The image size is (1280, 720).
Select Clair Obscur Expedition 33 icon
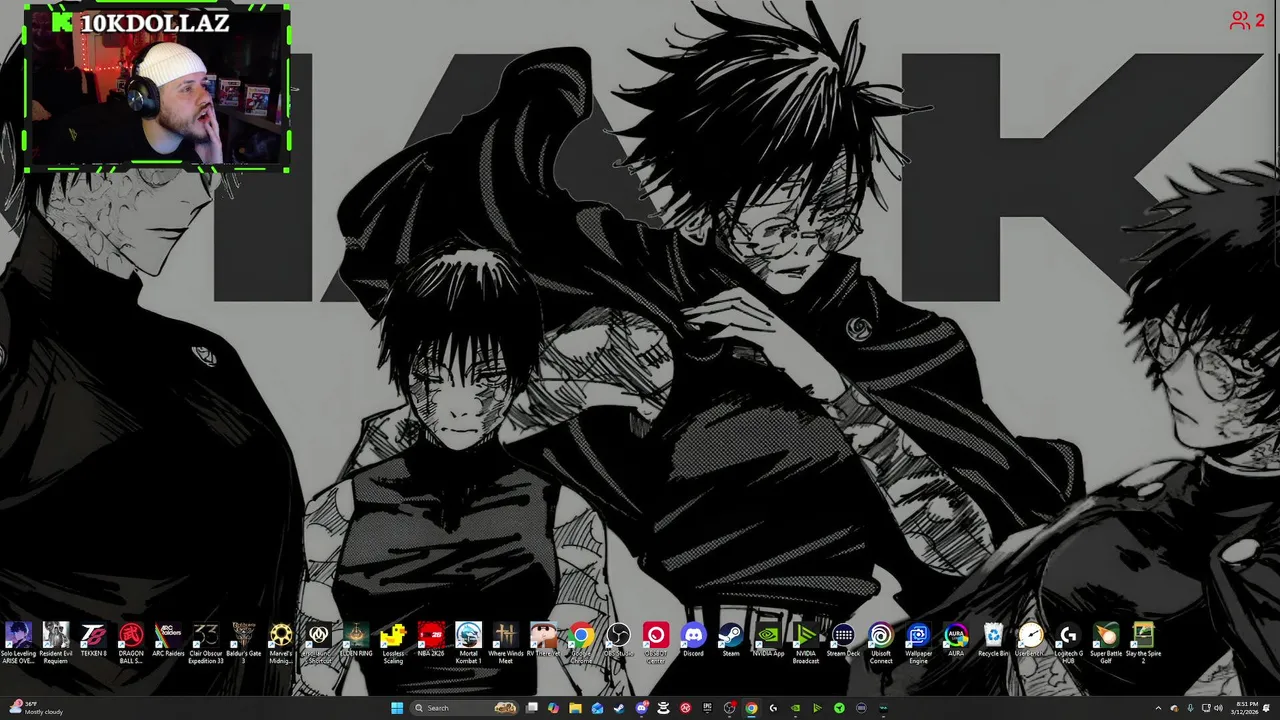click(x=206, y=643)
